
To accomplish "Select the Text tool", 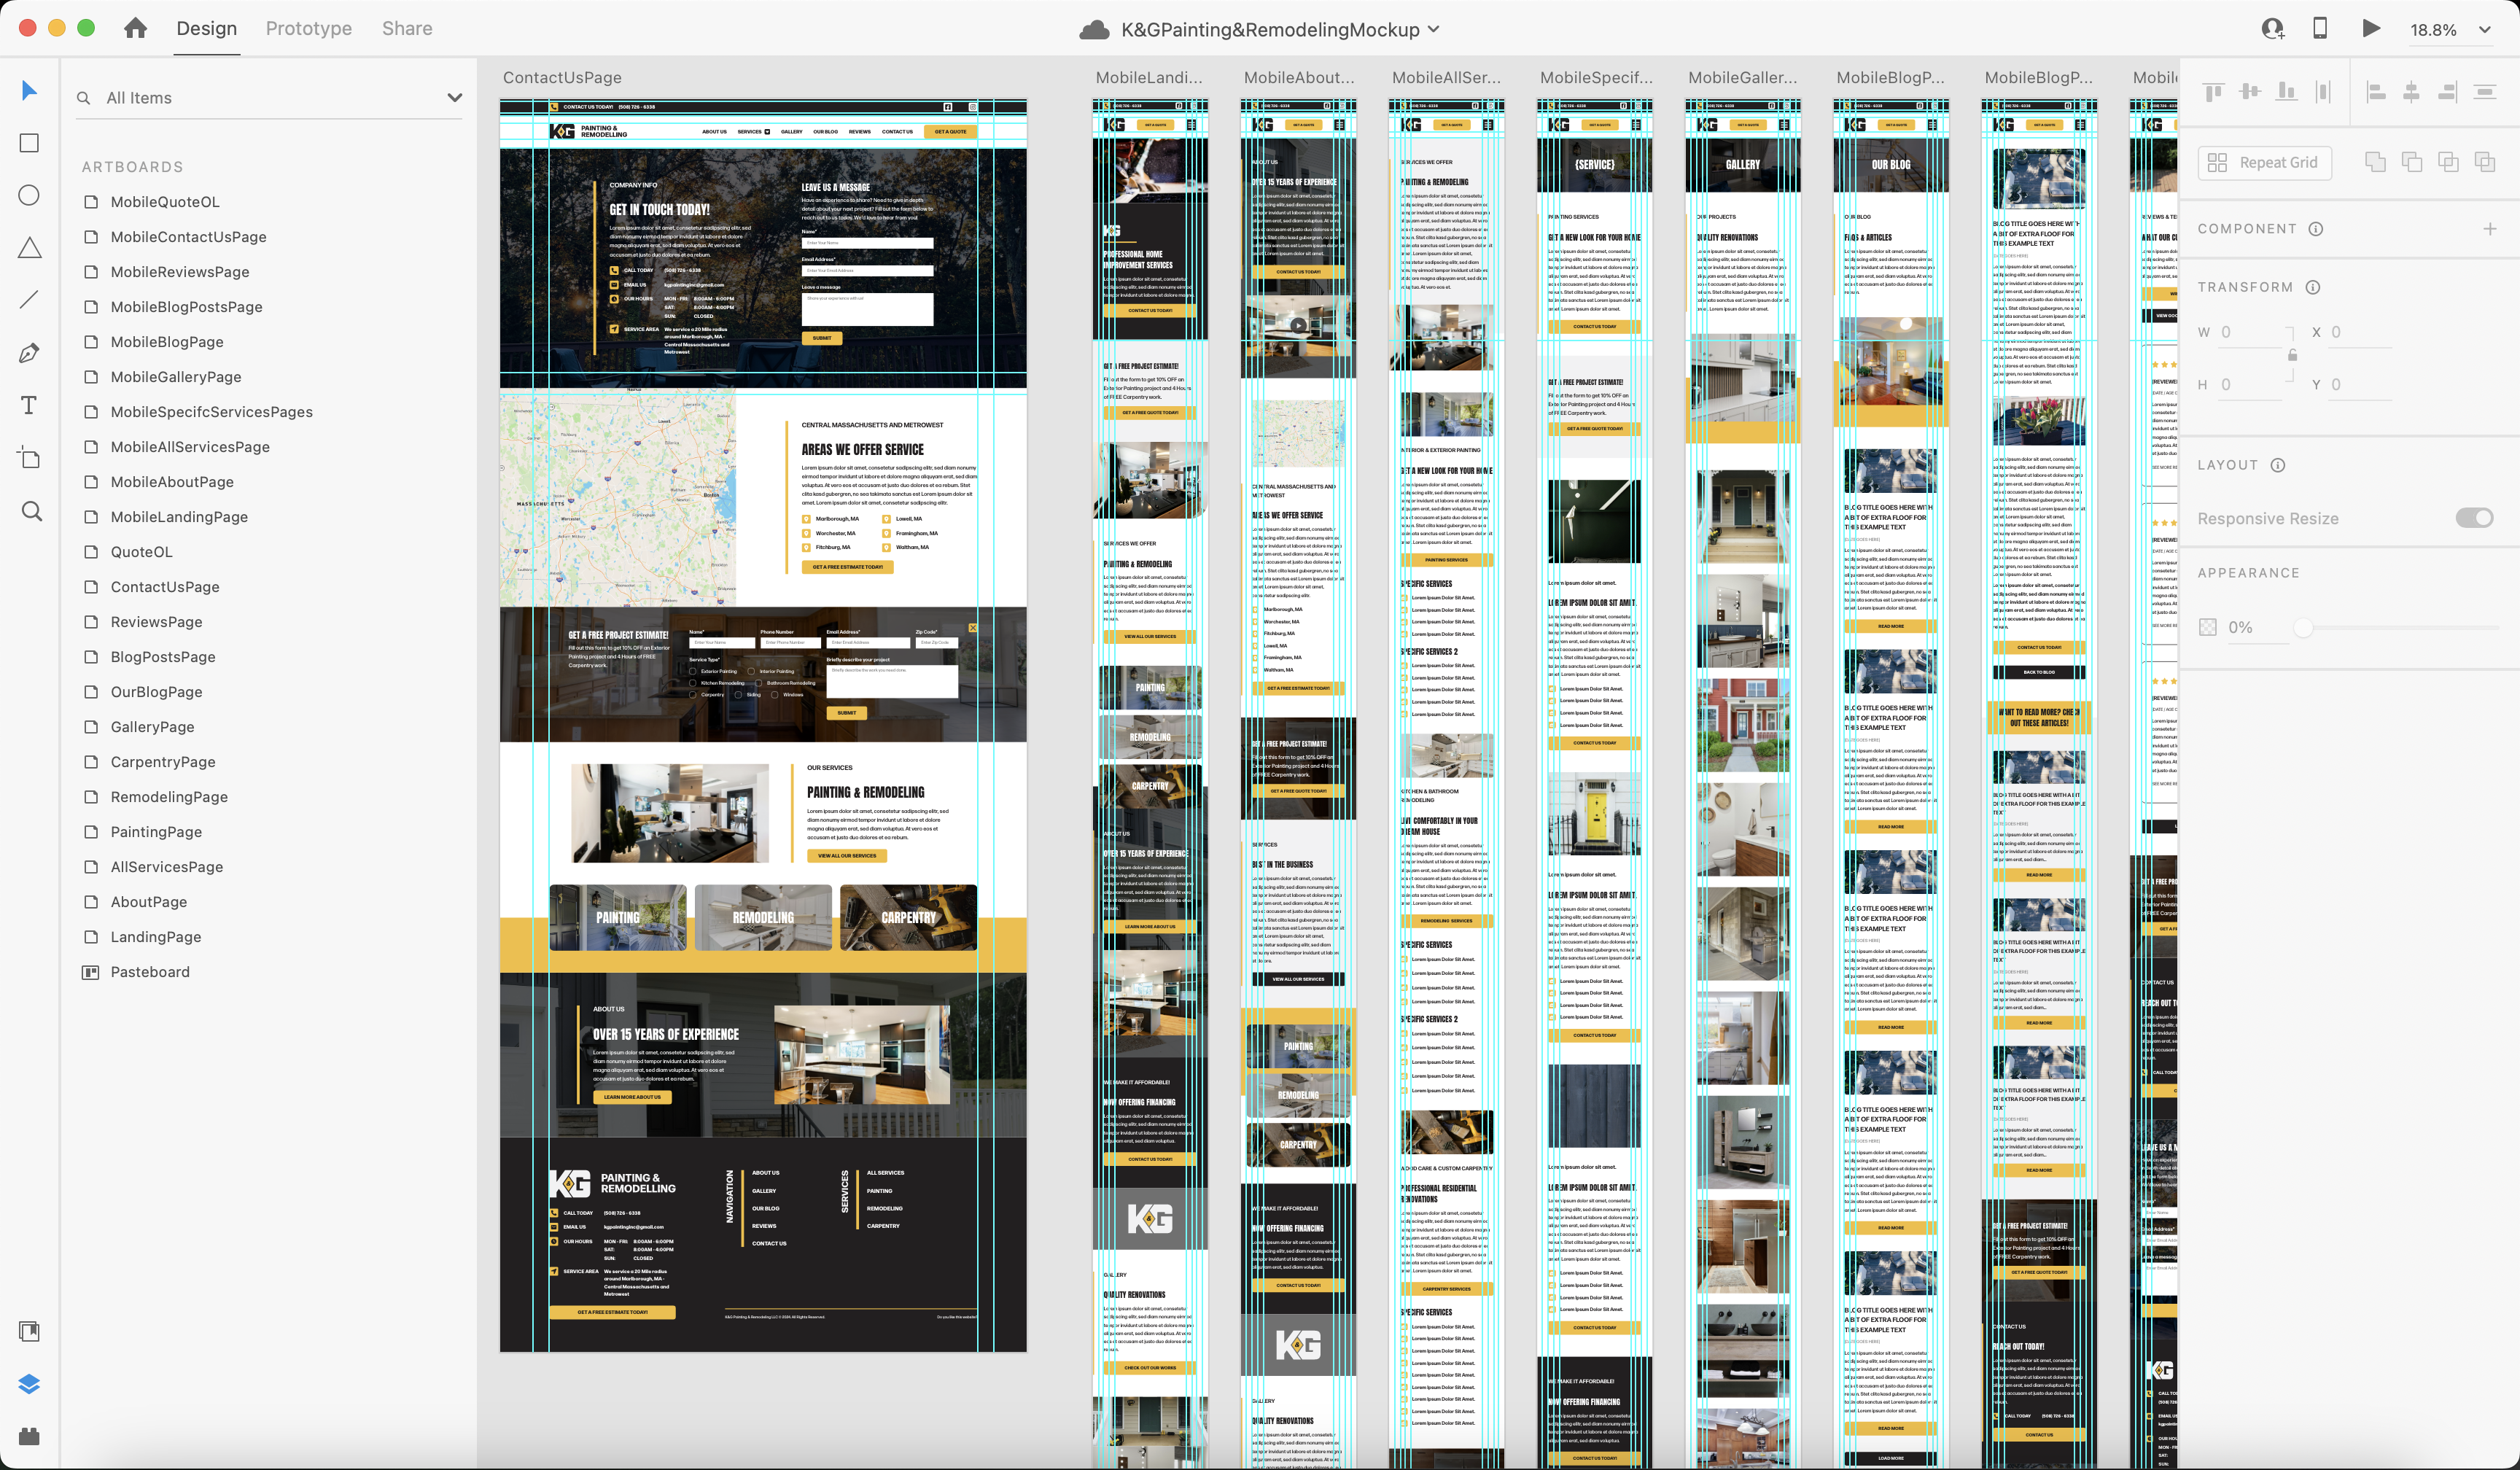I will (29, 405).
